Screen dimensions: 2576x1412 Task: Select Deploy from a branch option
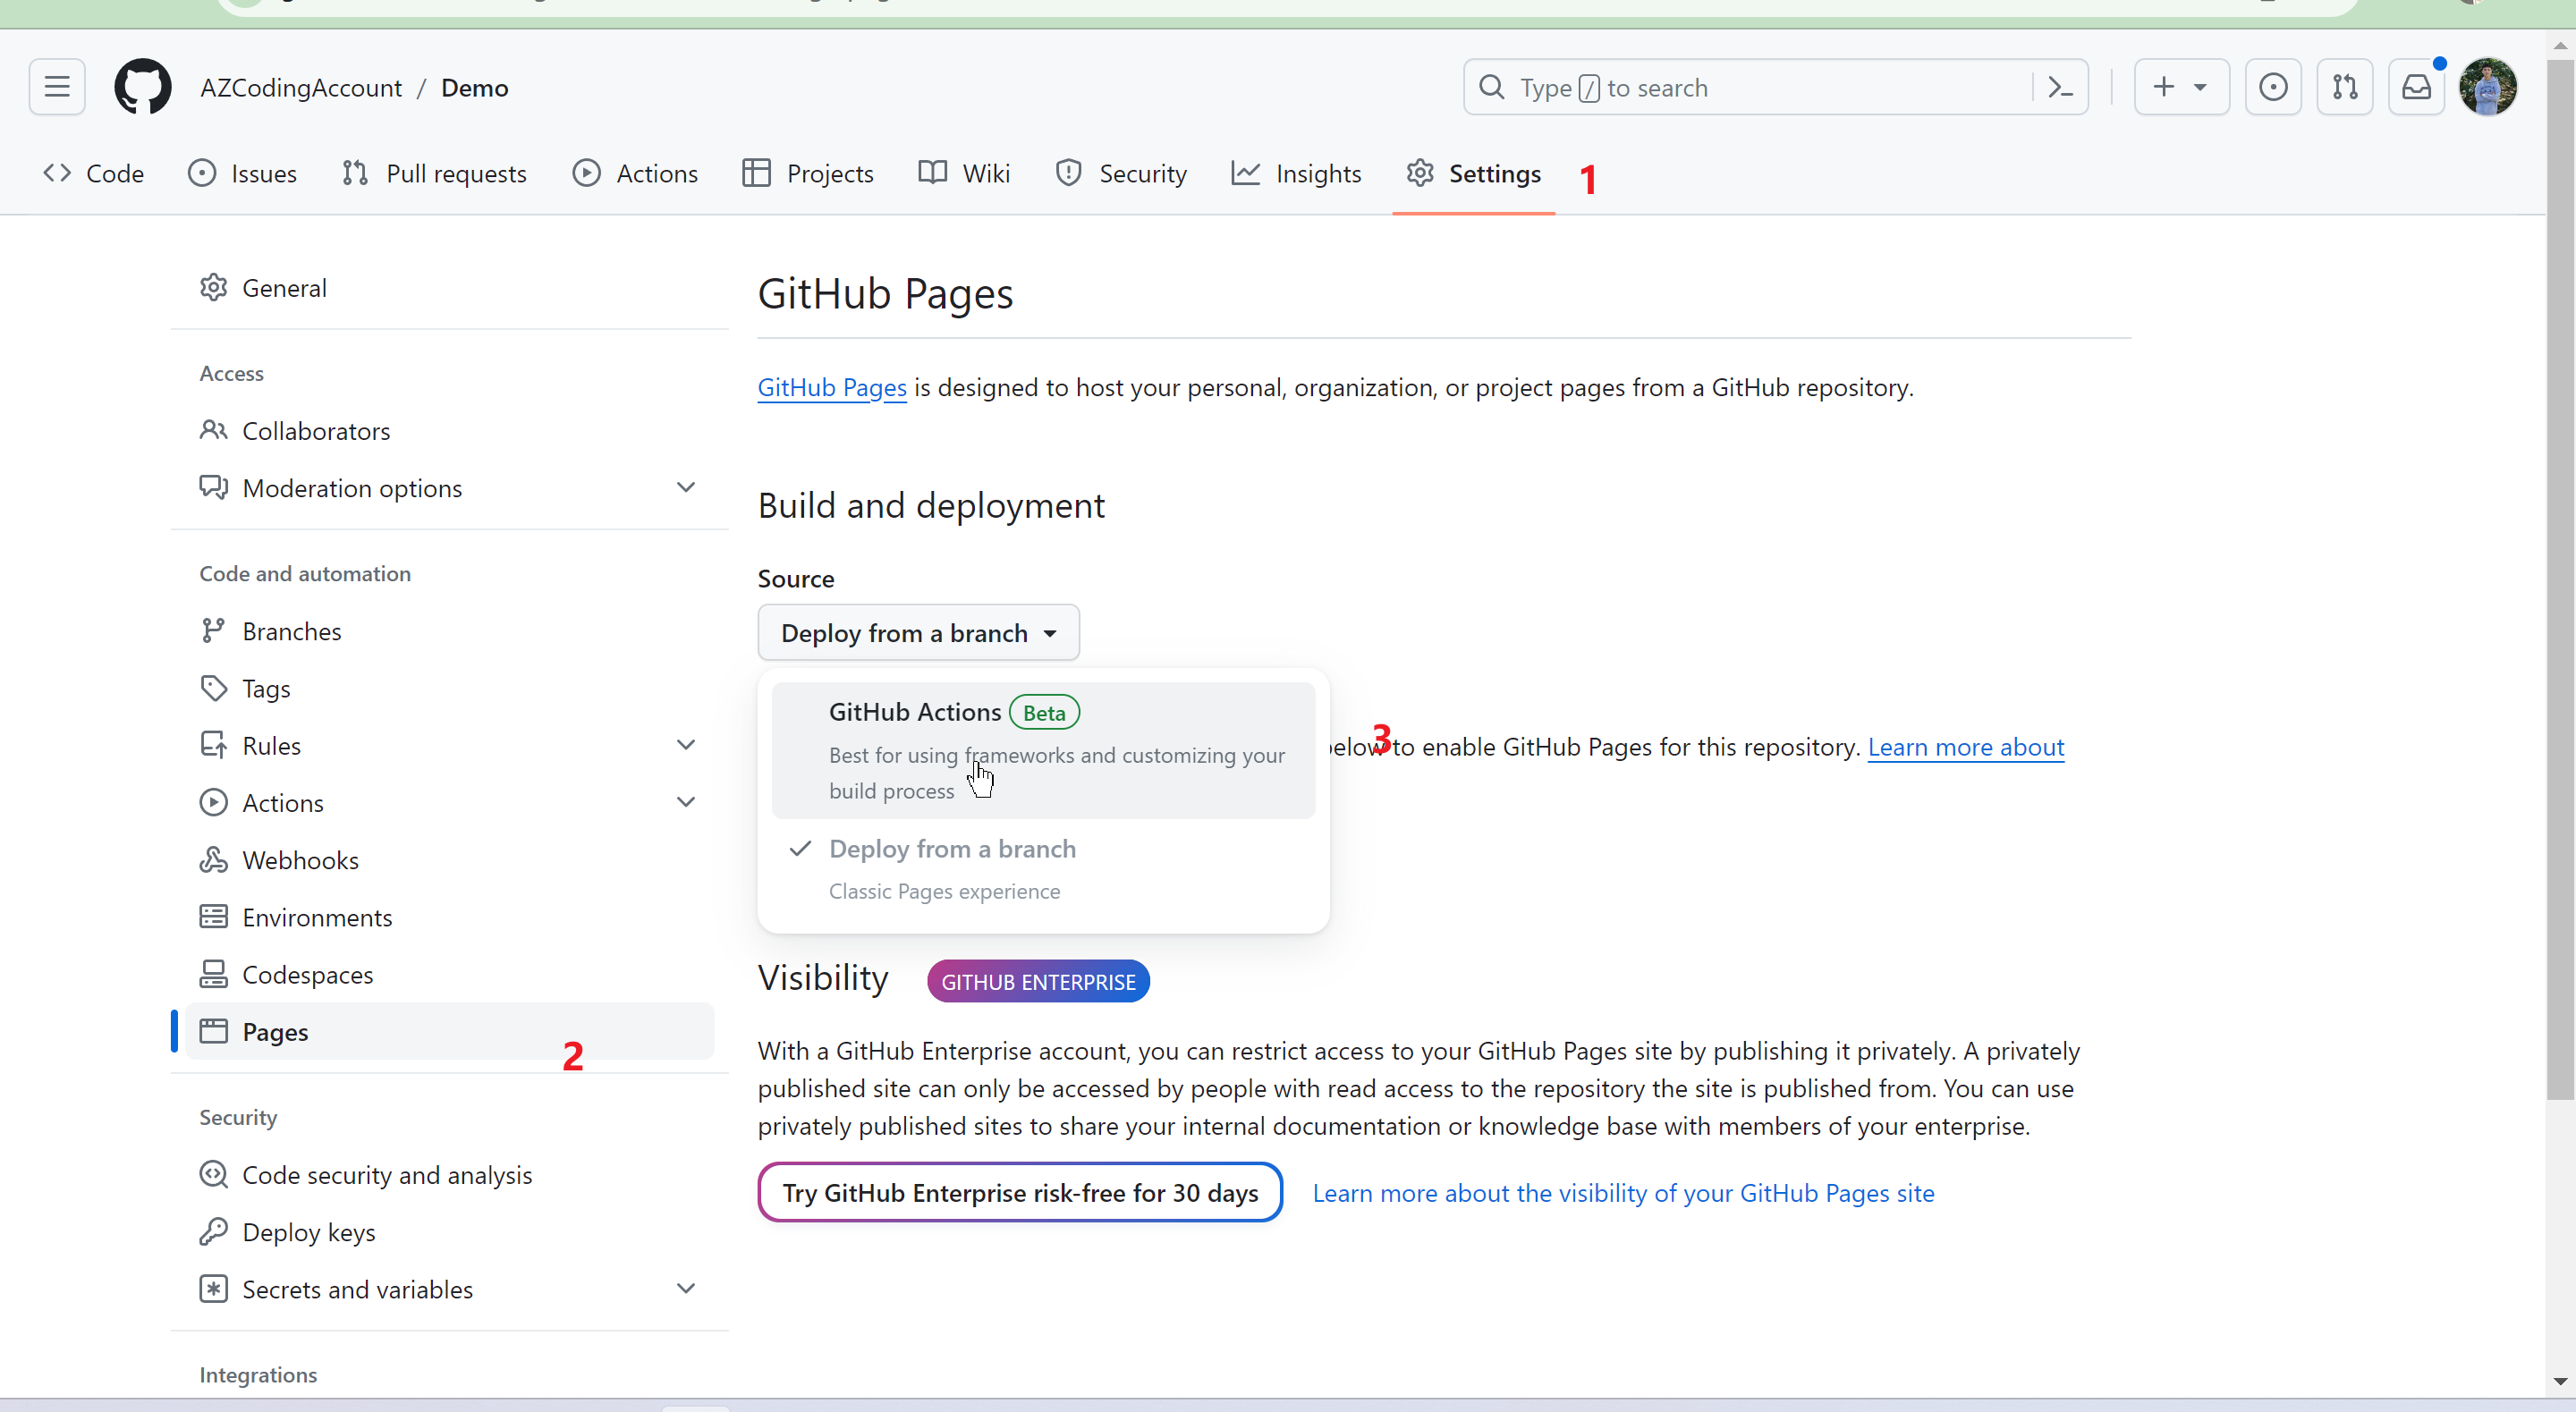[1042, 868]
